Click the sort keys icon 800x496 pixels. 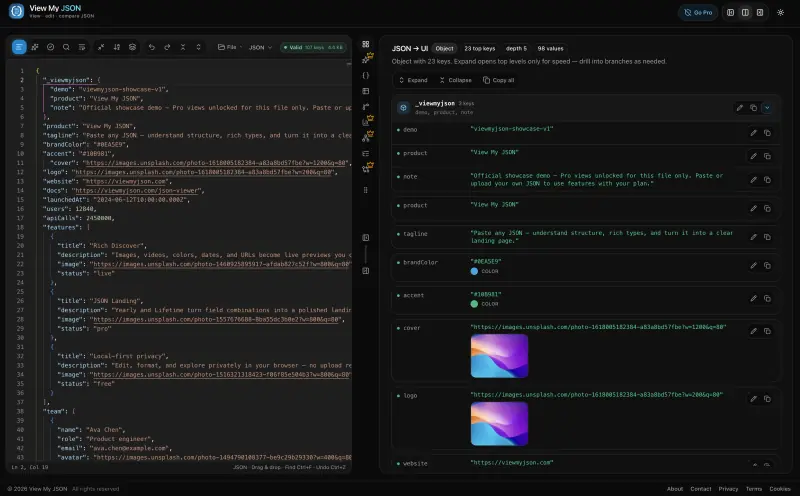click(x=117, y=47)
